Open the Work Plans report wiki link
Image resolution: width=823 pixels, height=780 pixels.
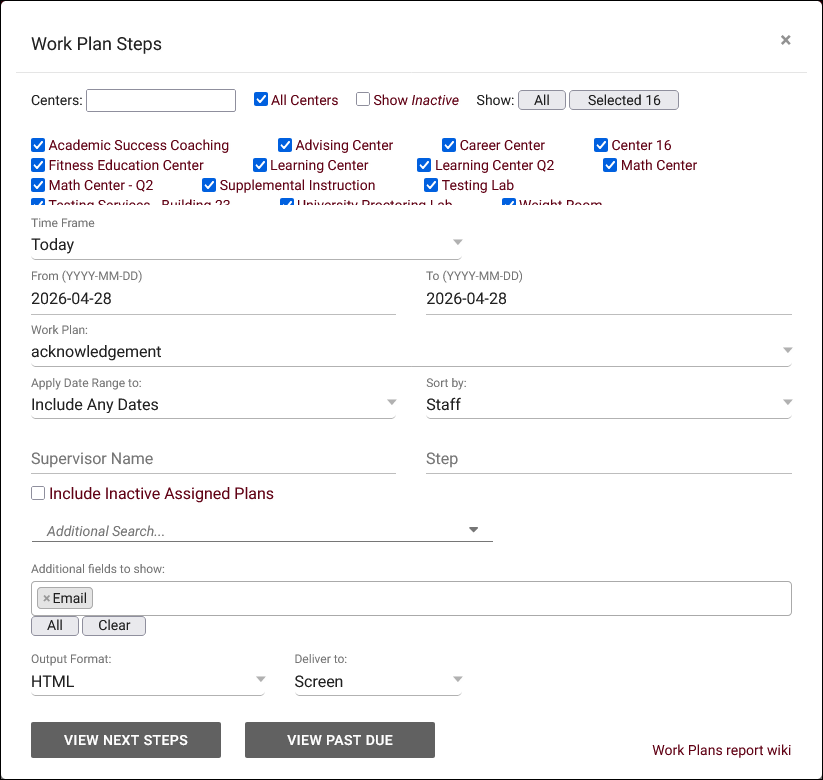tap(721, 750)
